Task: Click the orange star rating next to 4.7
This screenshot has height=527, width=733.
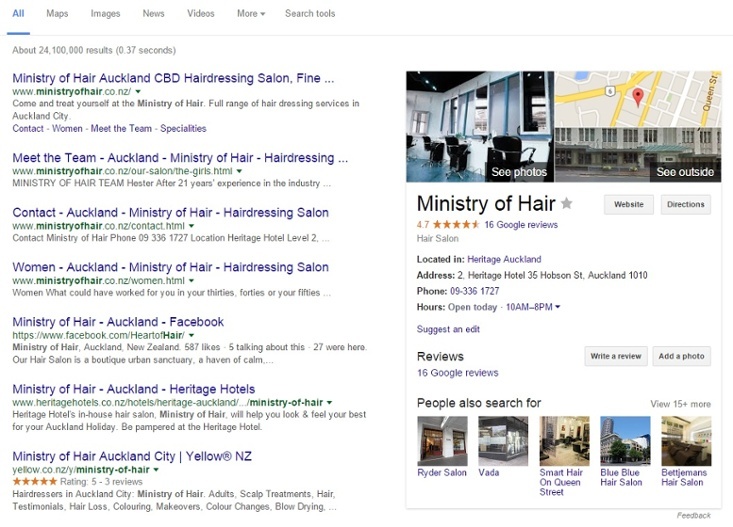Action: coord(456,224)
